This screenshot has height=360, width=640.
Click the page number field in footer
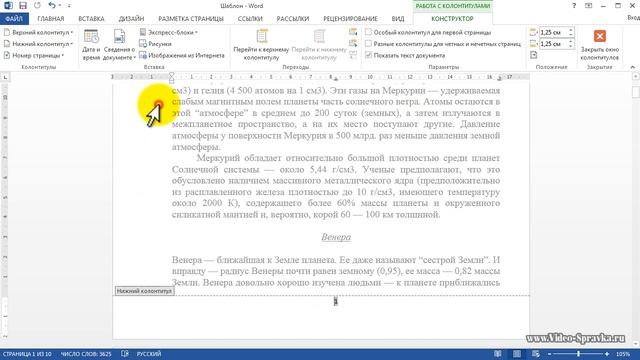pos(336,302)
